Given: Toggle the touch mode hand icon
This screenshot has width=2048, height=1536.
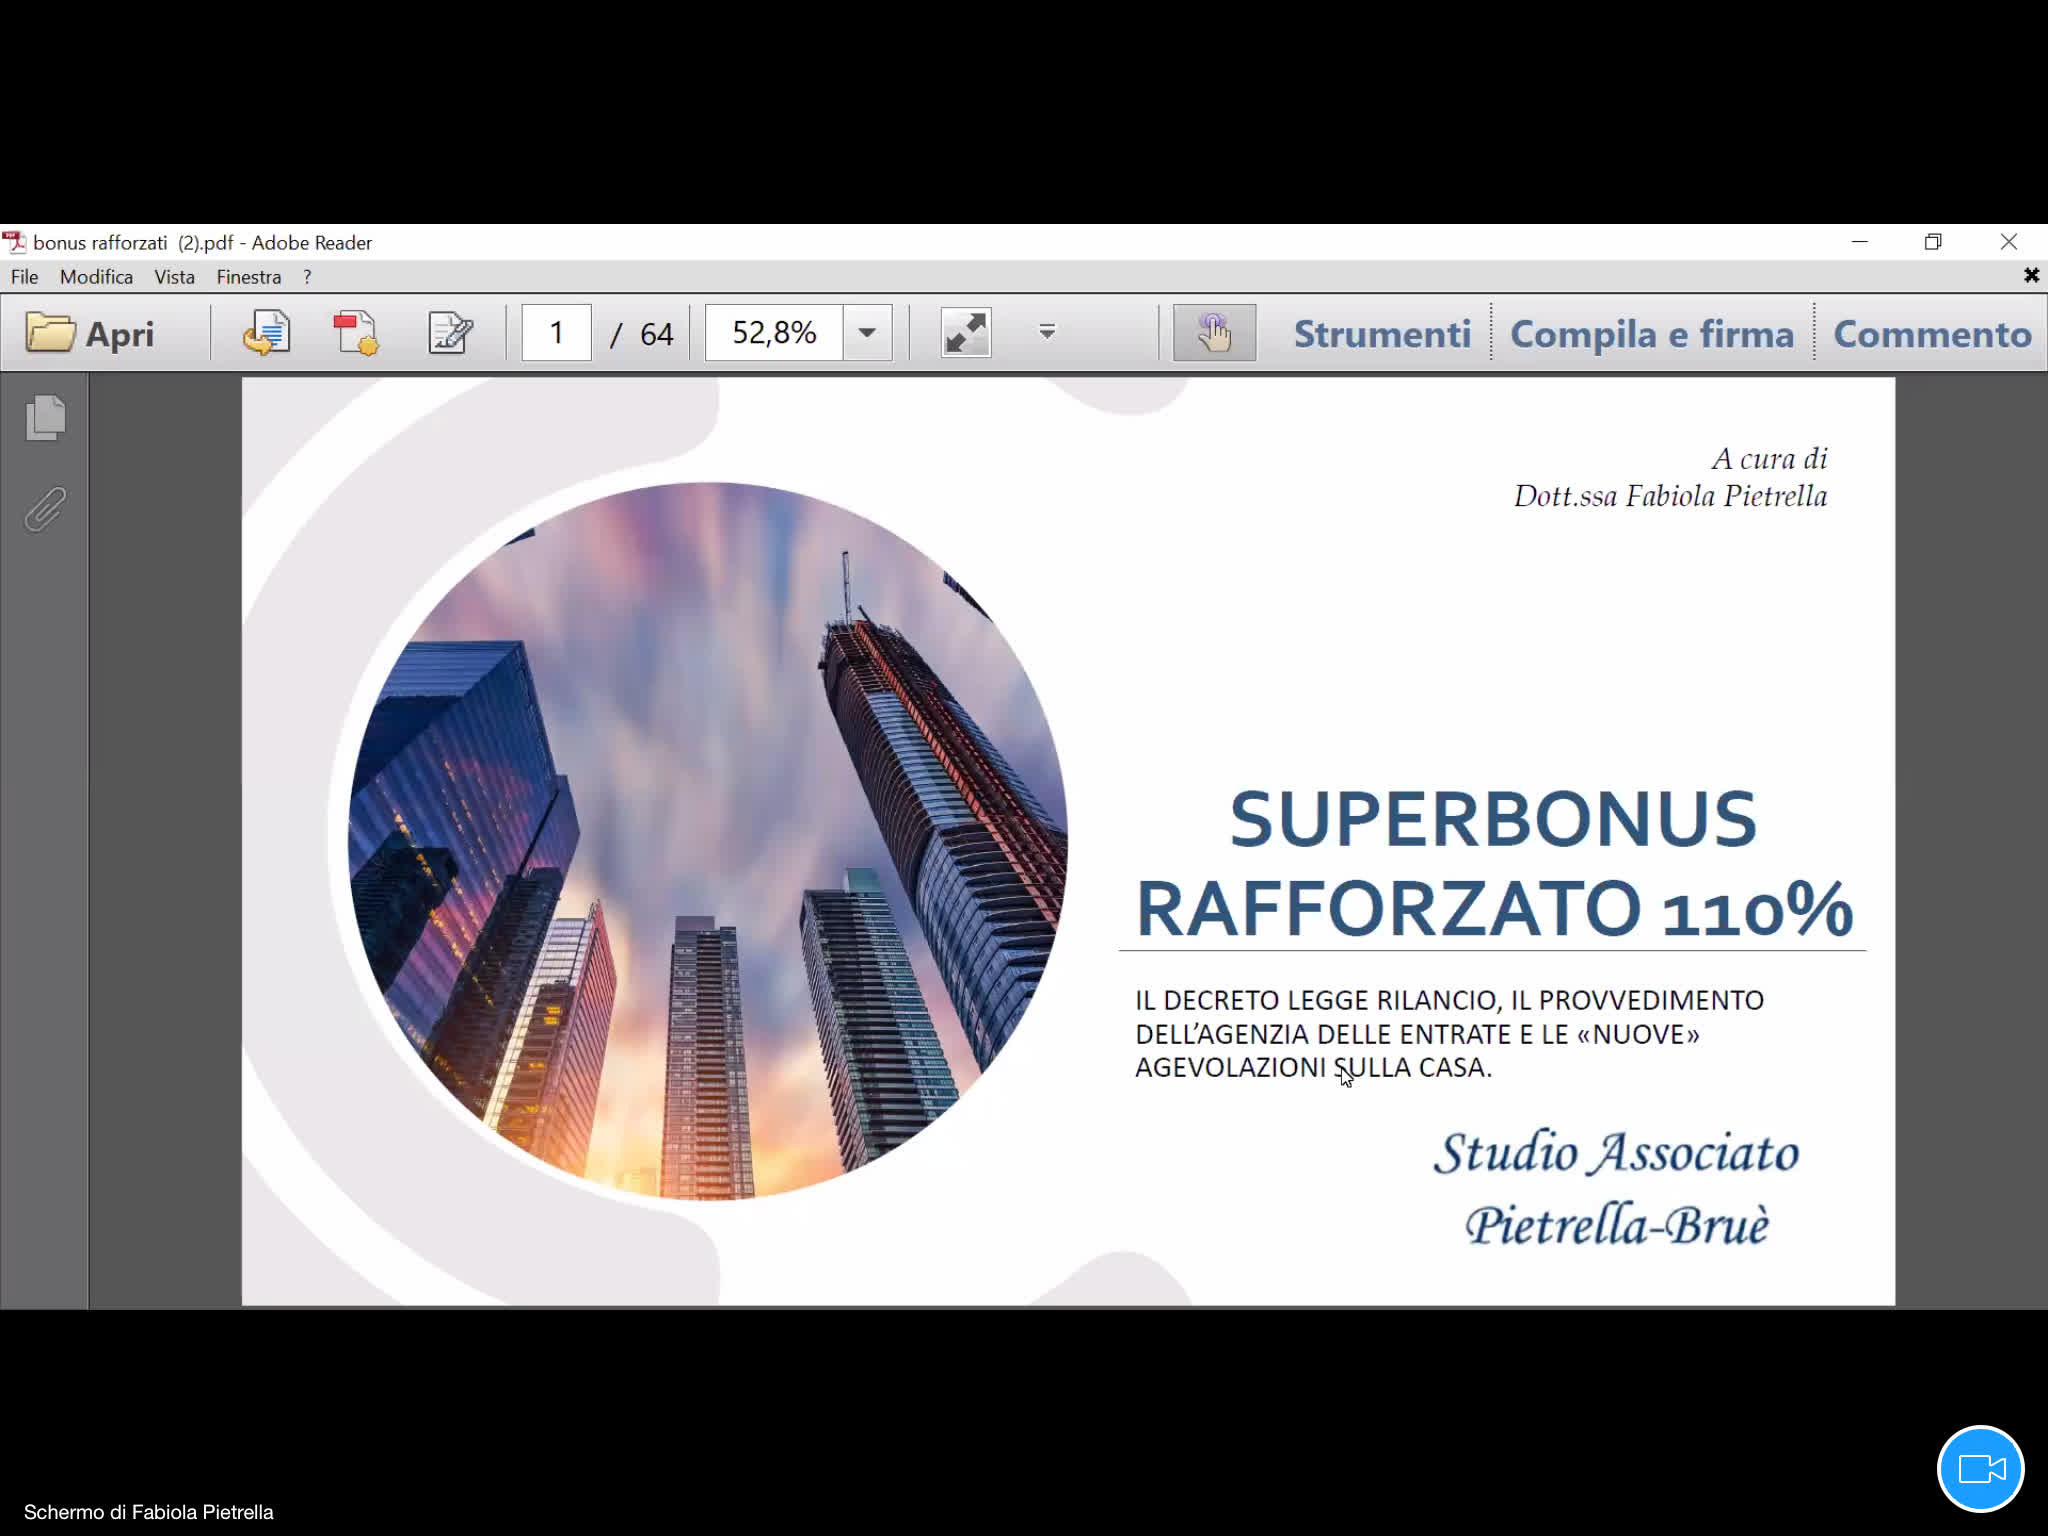Looking at the screenshot, I should click(x=1214, y=332).
